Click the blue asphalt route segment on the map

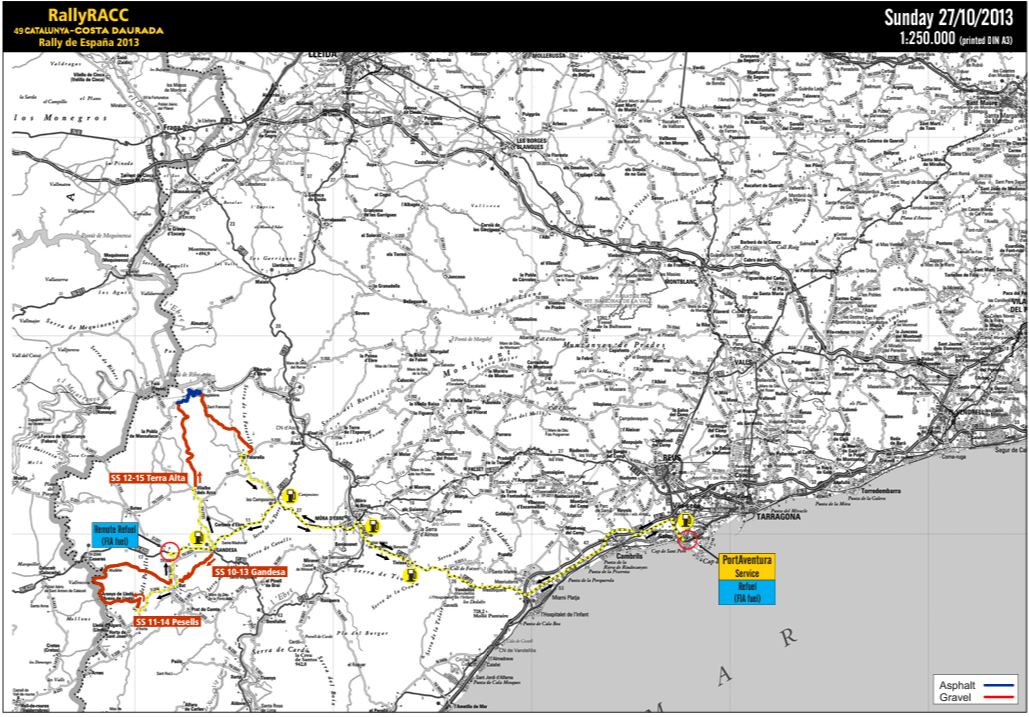[x=189, y=396]
